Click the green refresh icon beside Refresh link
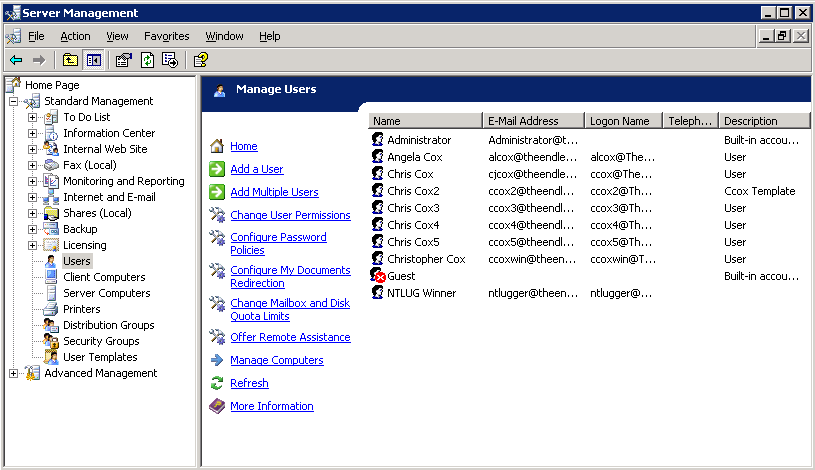The width and height of the screenshot is (815, 470). (217, 383)
